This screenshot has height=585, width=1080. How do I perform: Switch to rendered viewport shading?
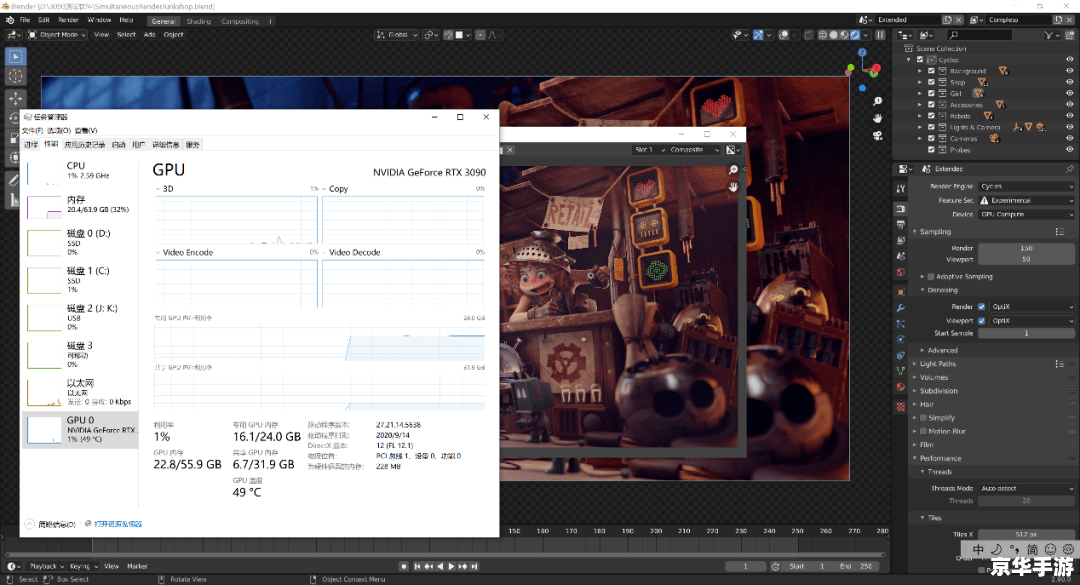pos(855,34)
